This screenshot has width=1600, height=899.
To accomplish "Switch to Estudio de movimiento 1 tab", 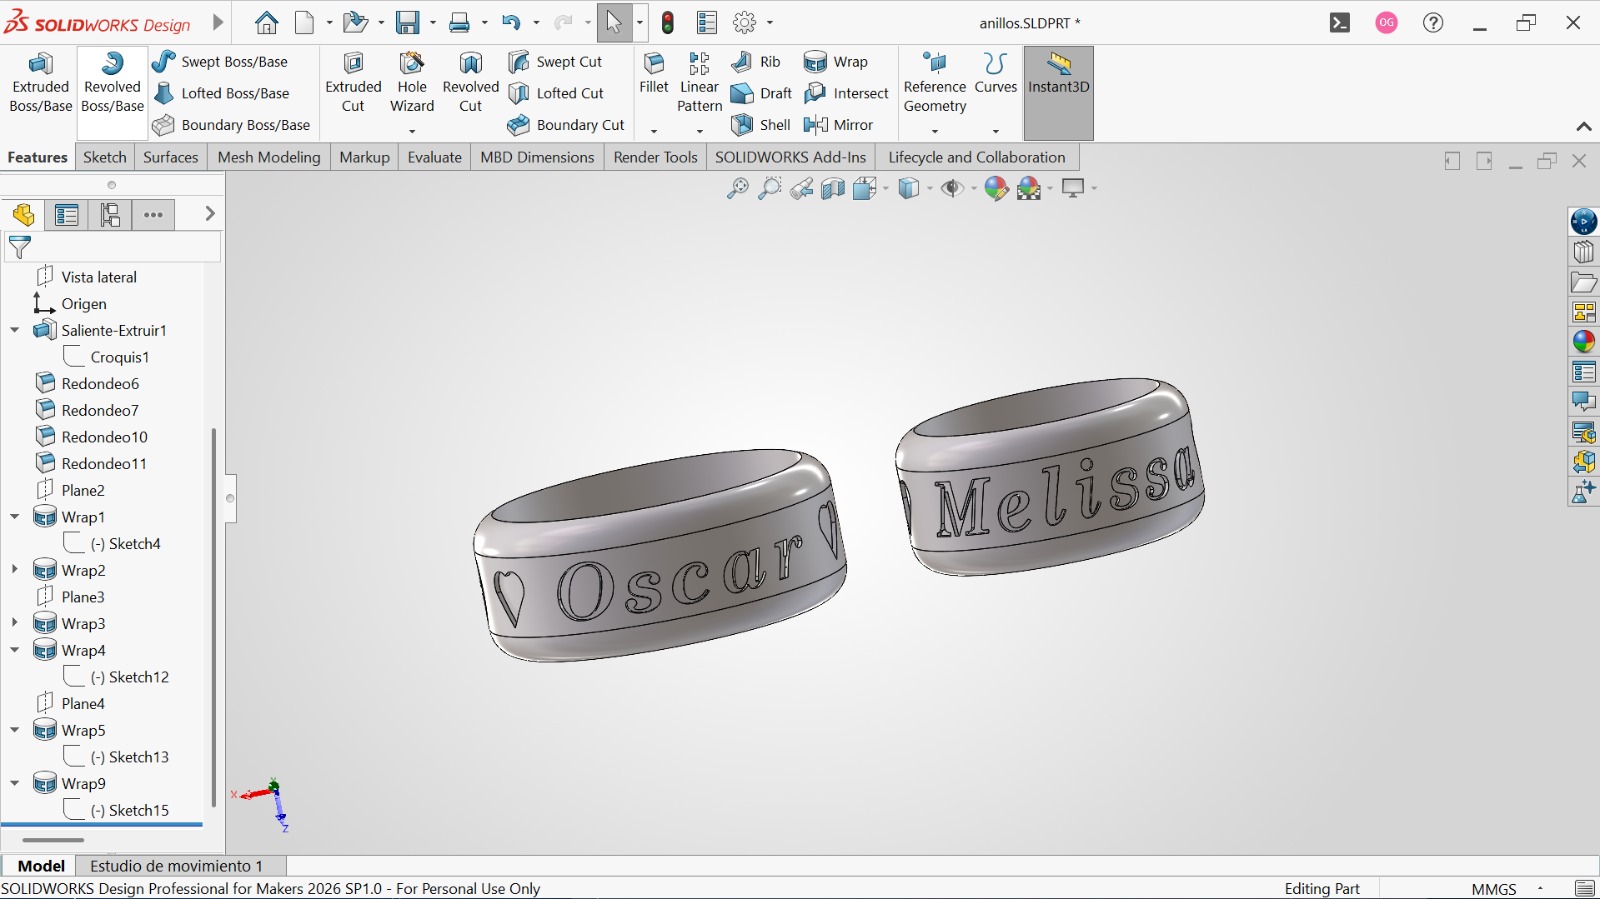I will (x=177, y=866).
